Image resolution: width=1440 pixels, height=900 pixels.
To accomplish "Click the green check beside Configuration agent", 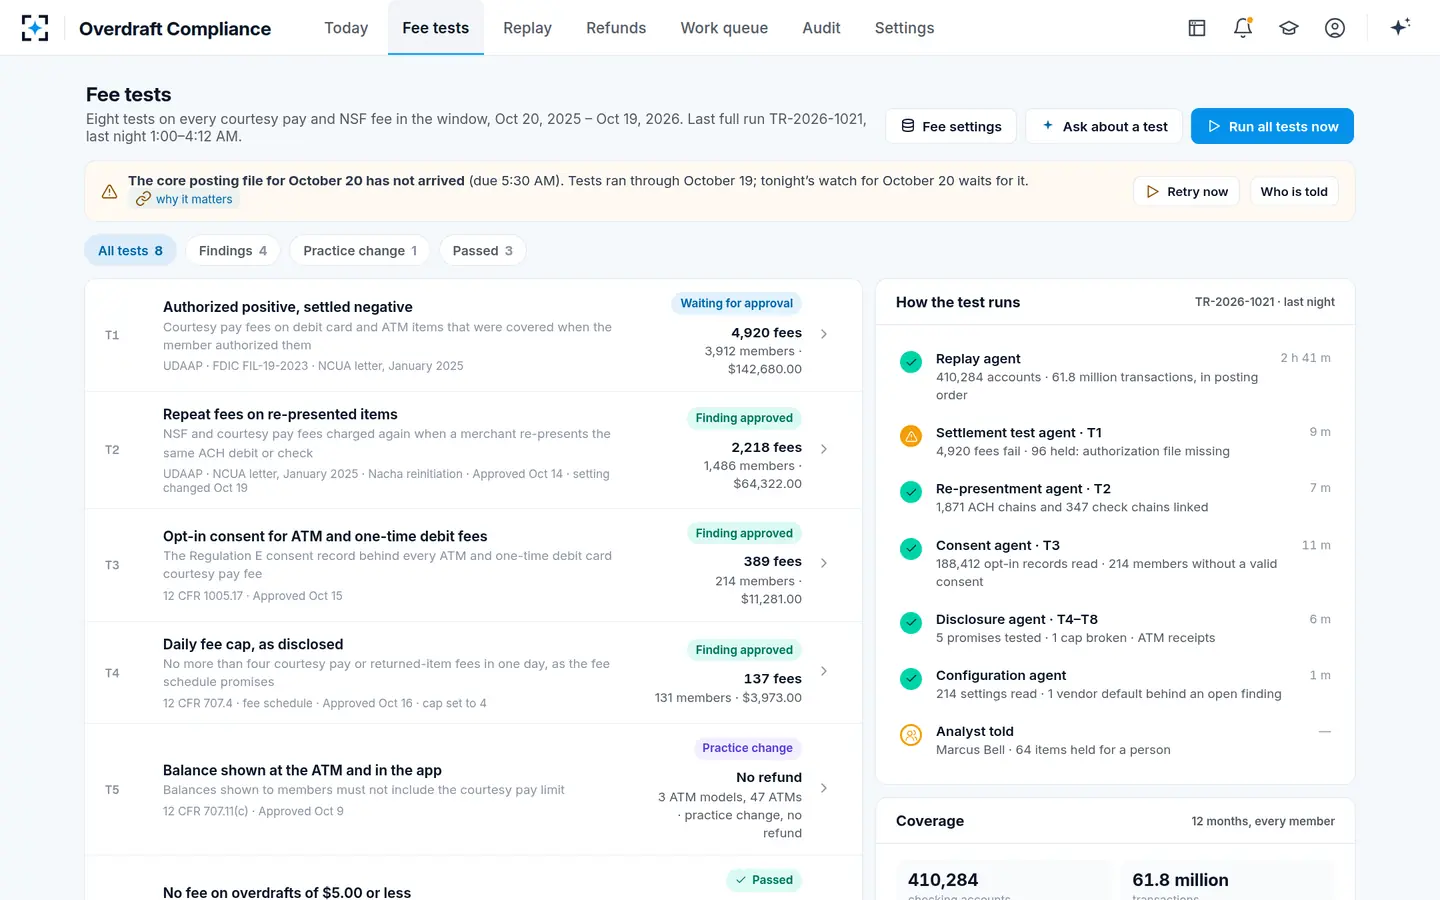I will pyautogui.click(x=911, y=679).
